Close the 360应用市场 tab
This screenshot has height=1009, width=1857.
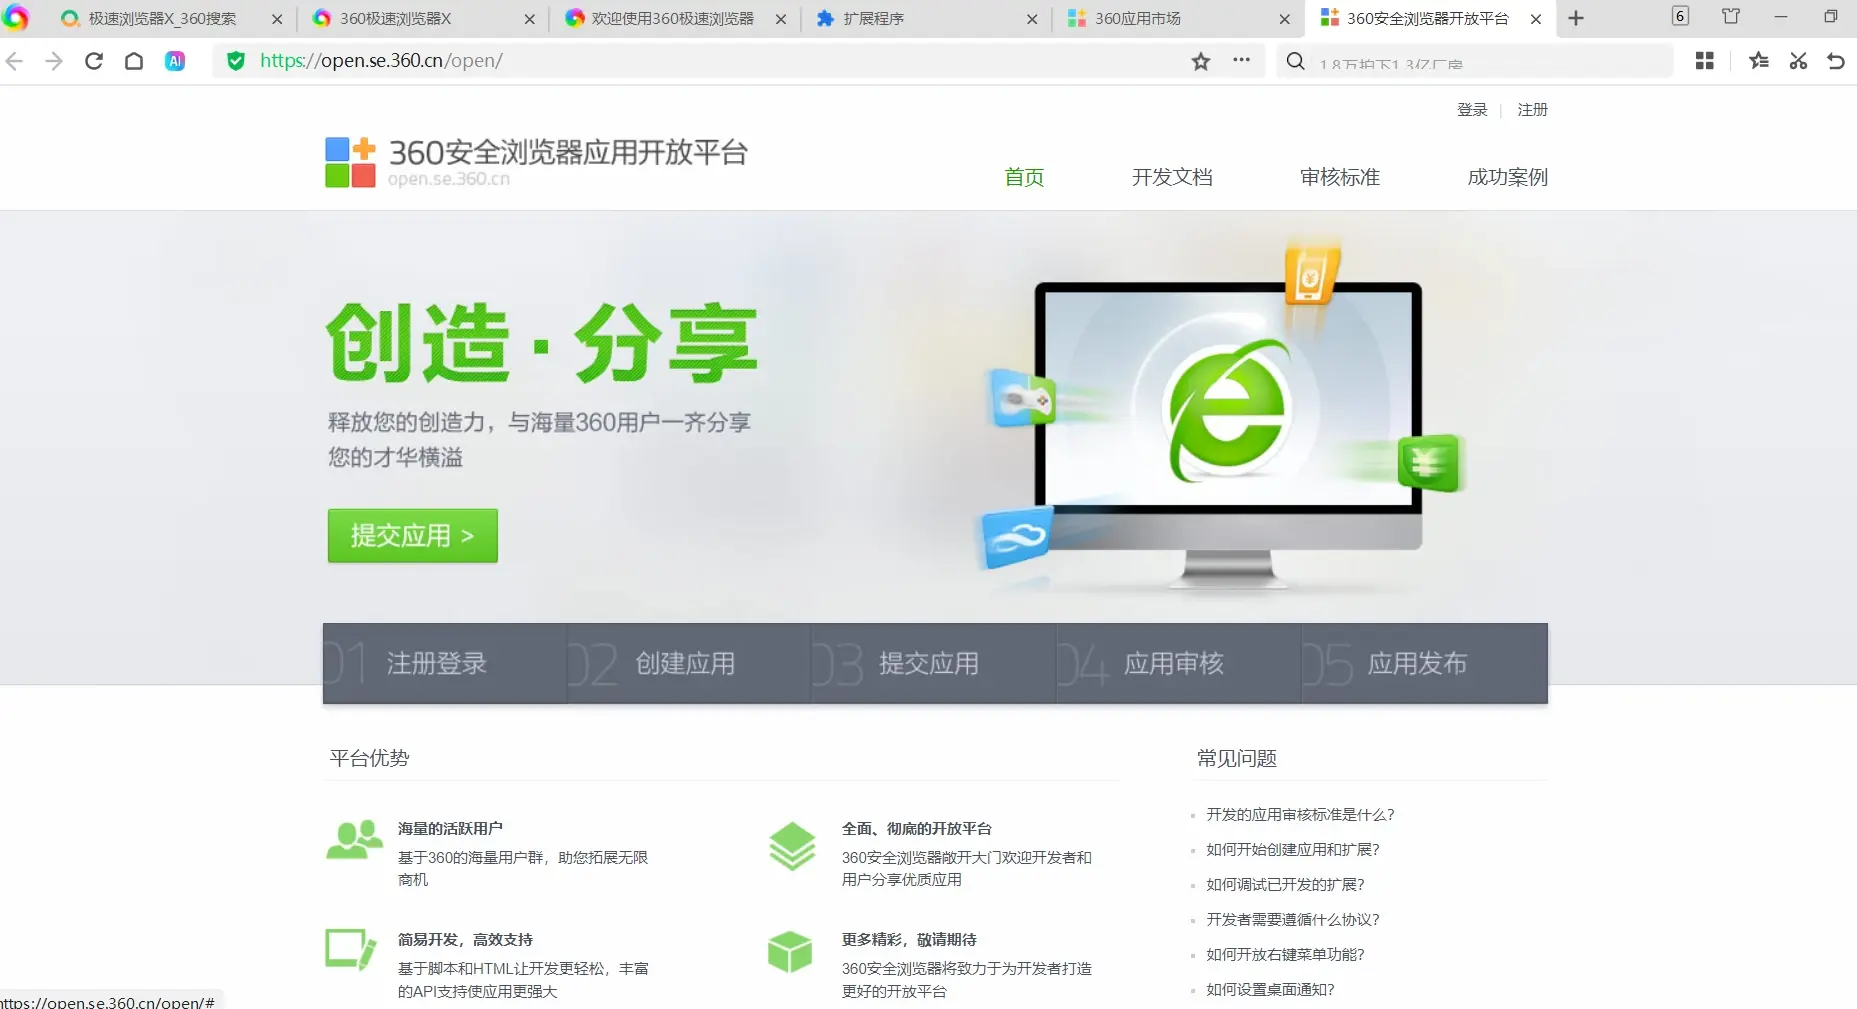coord(1285,19)
